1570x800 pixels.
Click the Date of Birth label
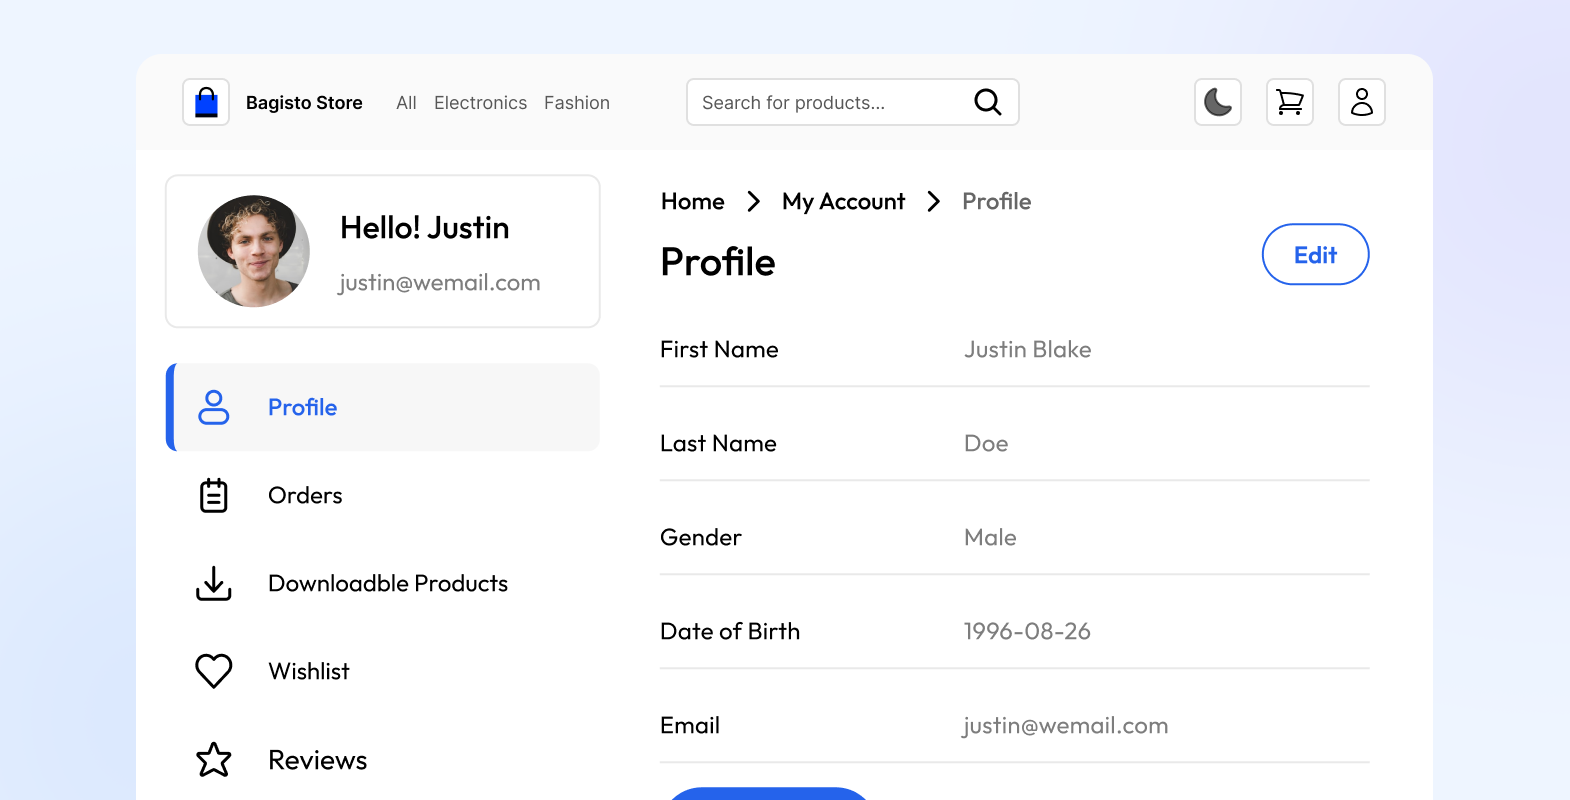(730, 632)
